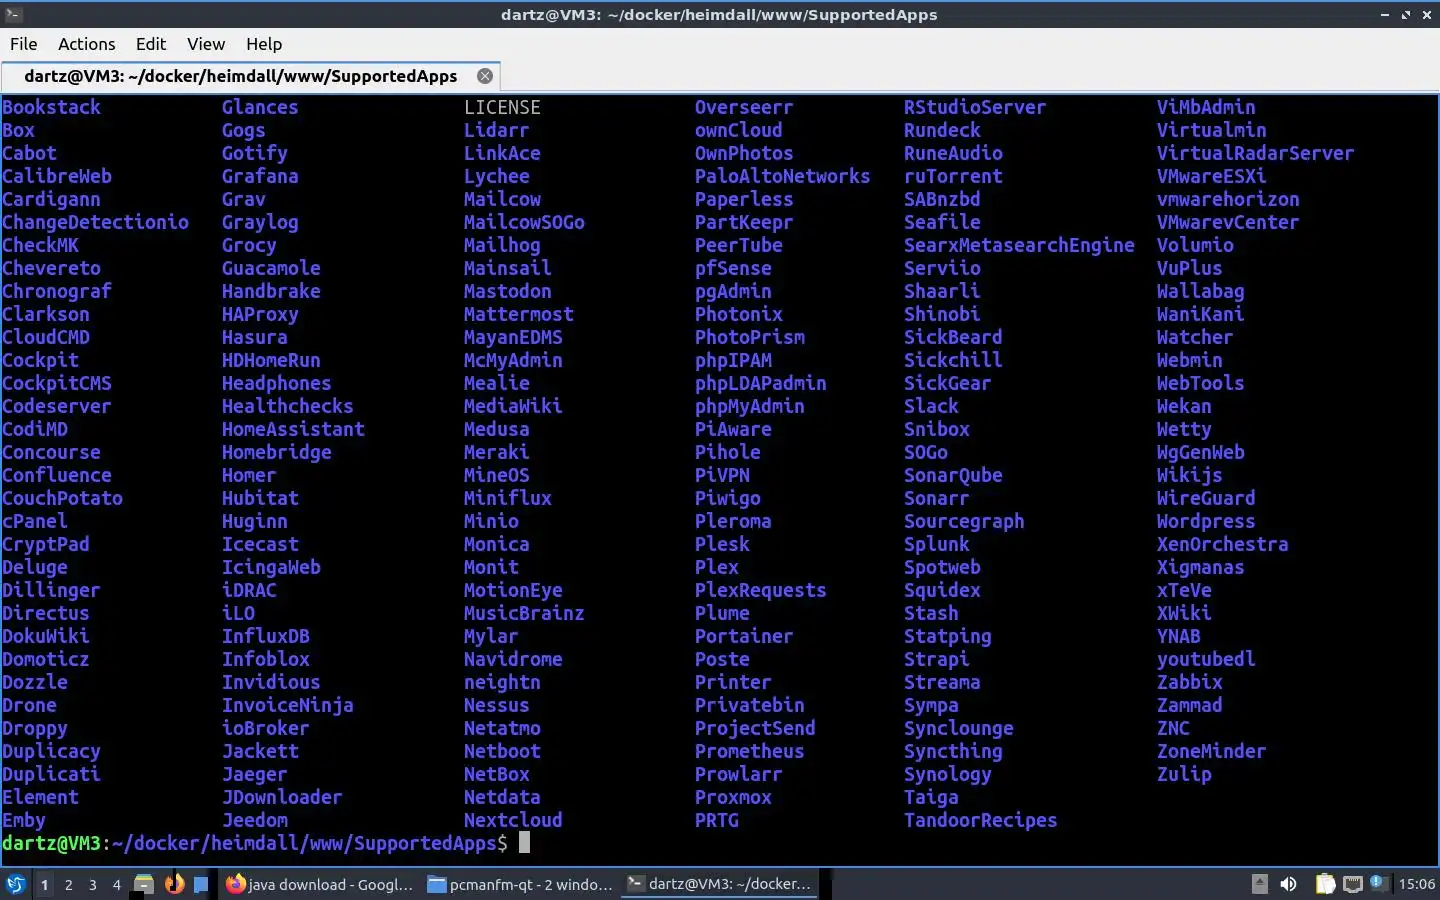Open java download Firefox taskbar window

coord(319,884)
